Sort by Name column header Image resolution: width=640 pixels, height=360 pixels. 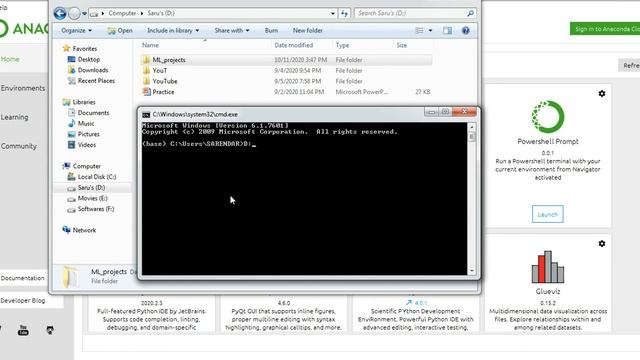[x=150, y=45]
